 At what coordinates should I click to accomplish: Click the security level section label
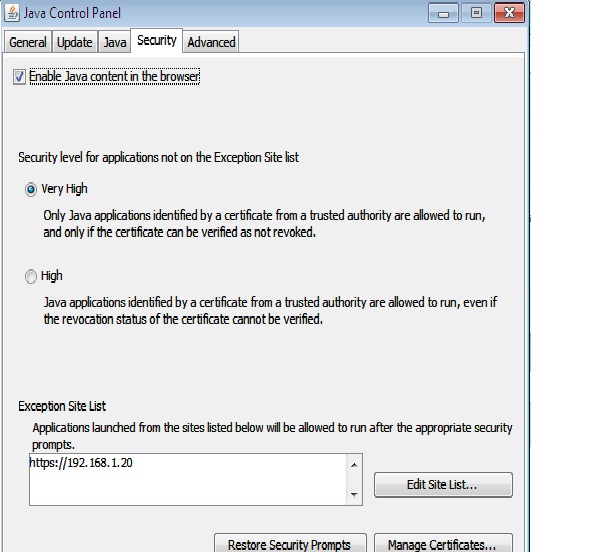pyautogui.click(x=158, y=157)
